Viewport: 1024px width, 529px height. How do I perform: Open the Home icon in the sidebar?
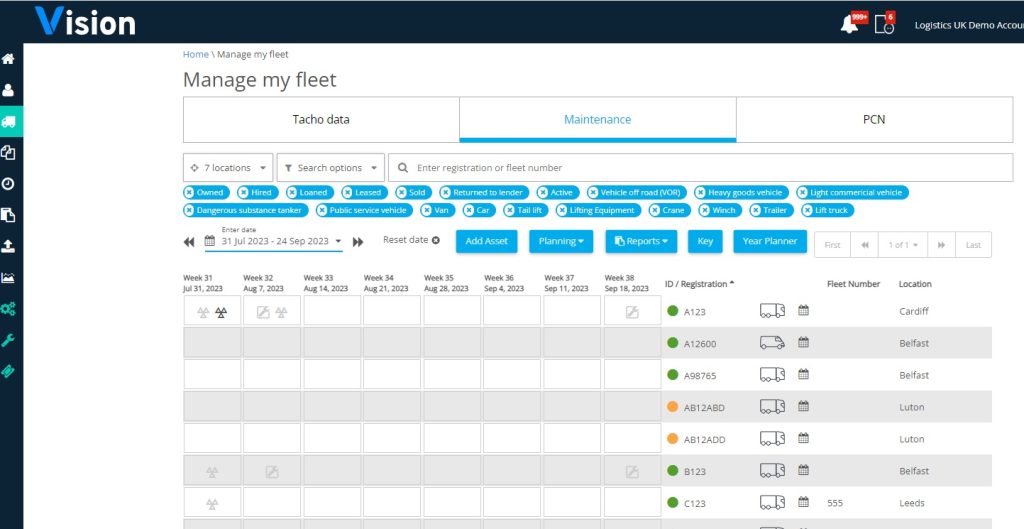tap(8, 59)
